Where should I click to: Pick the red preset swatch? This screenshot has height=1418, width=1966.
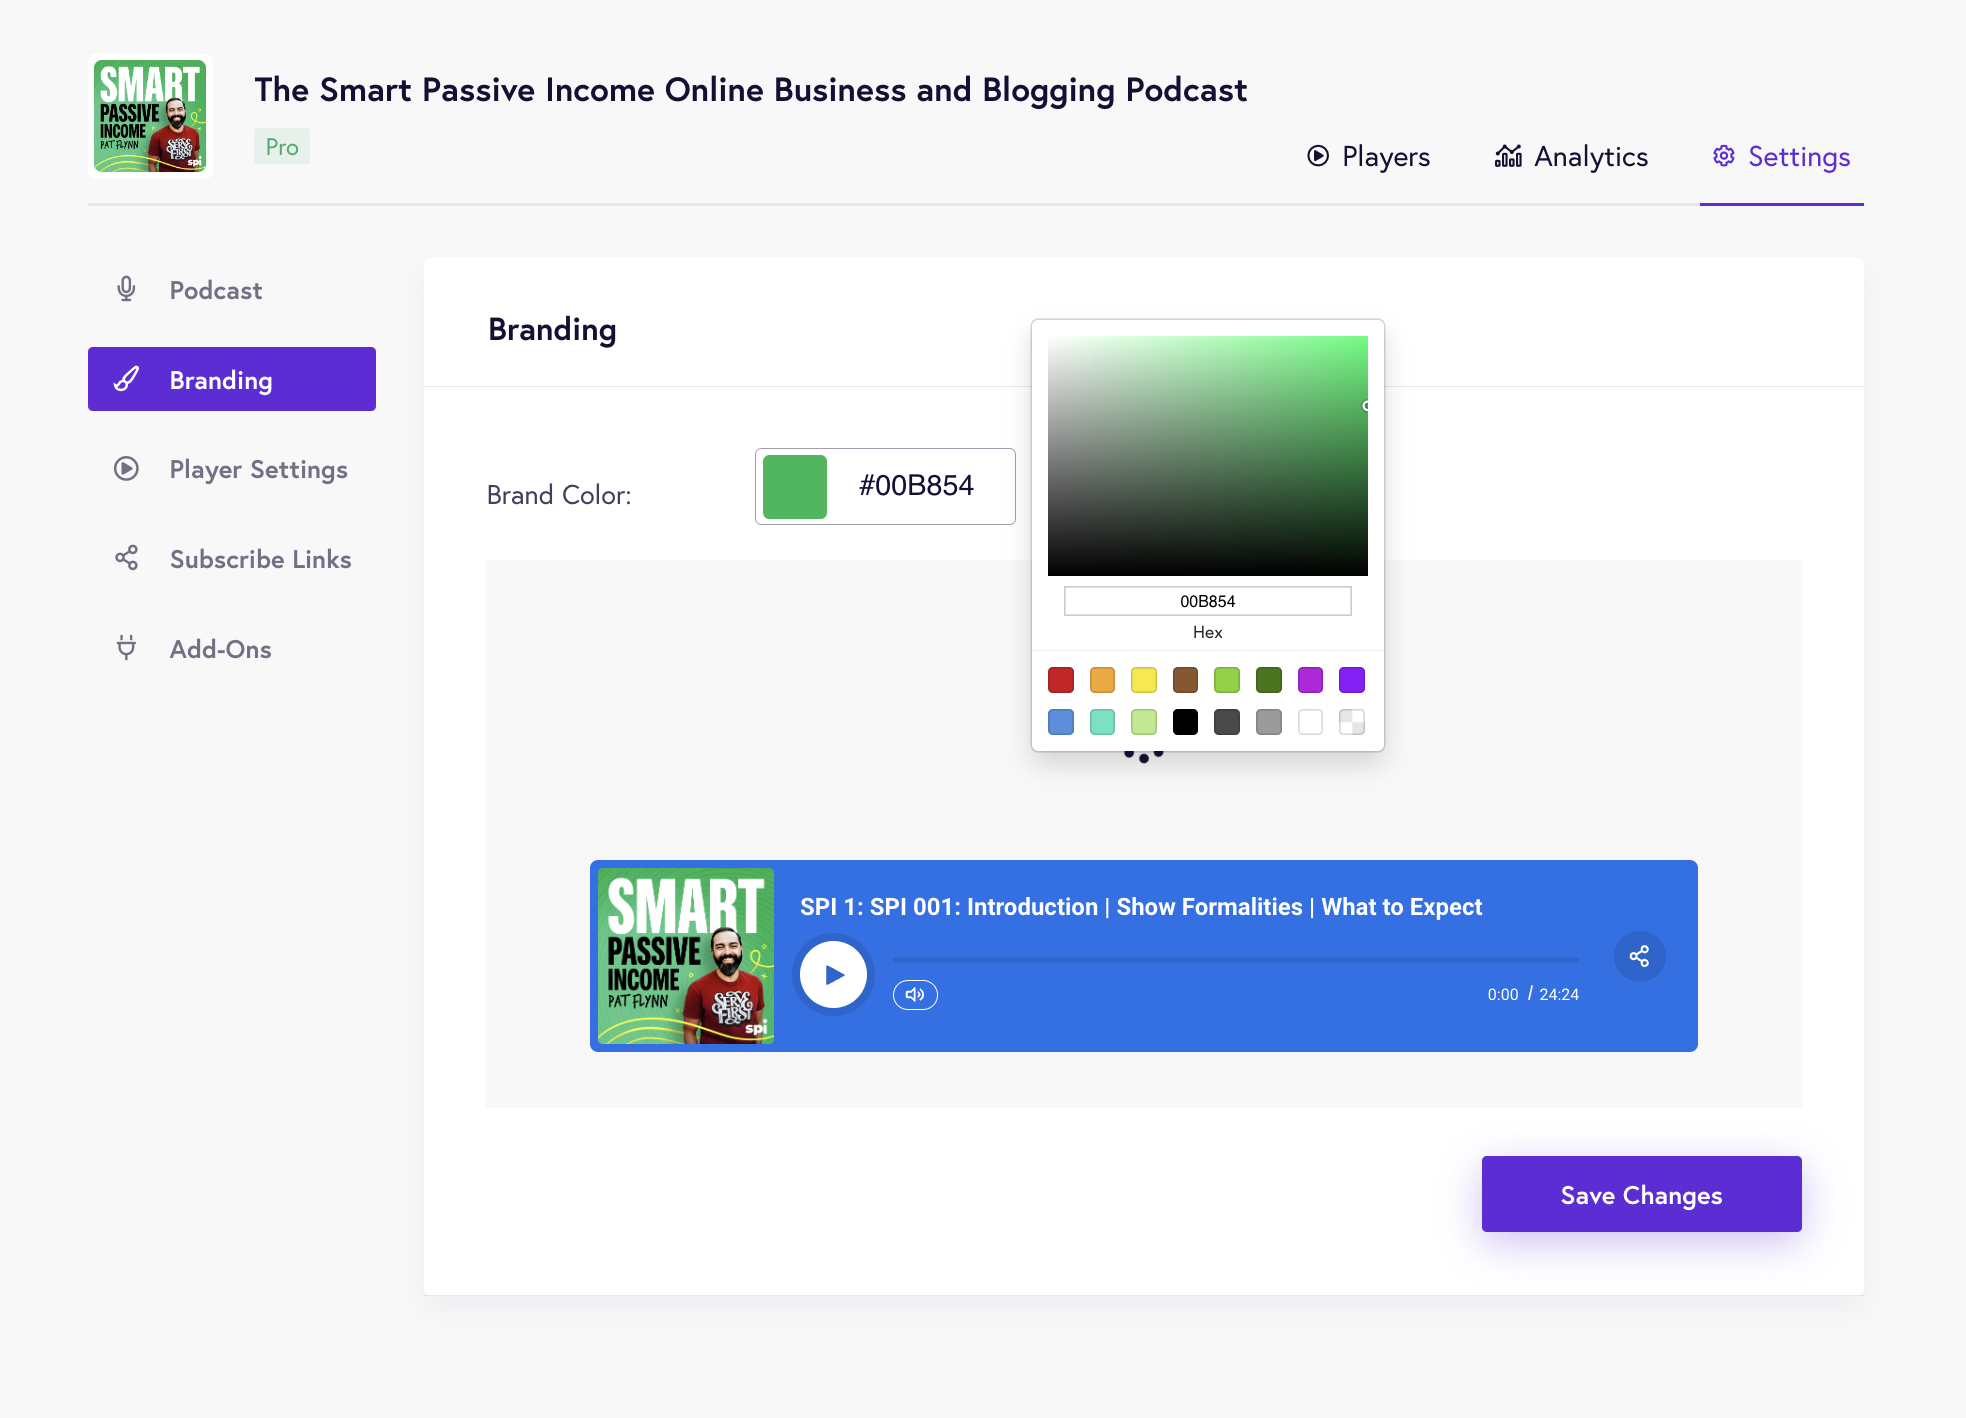pos(1061,680)
